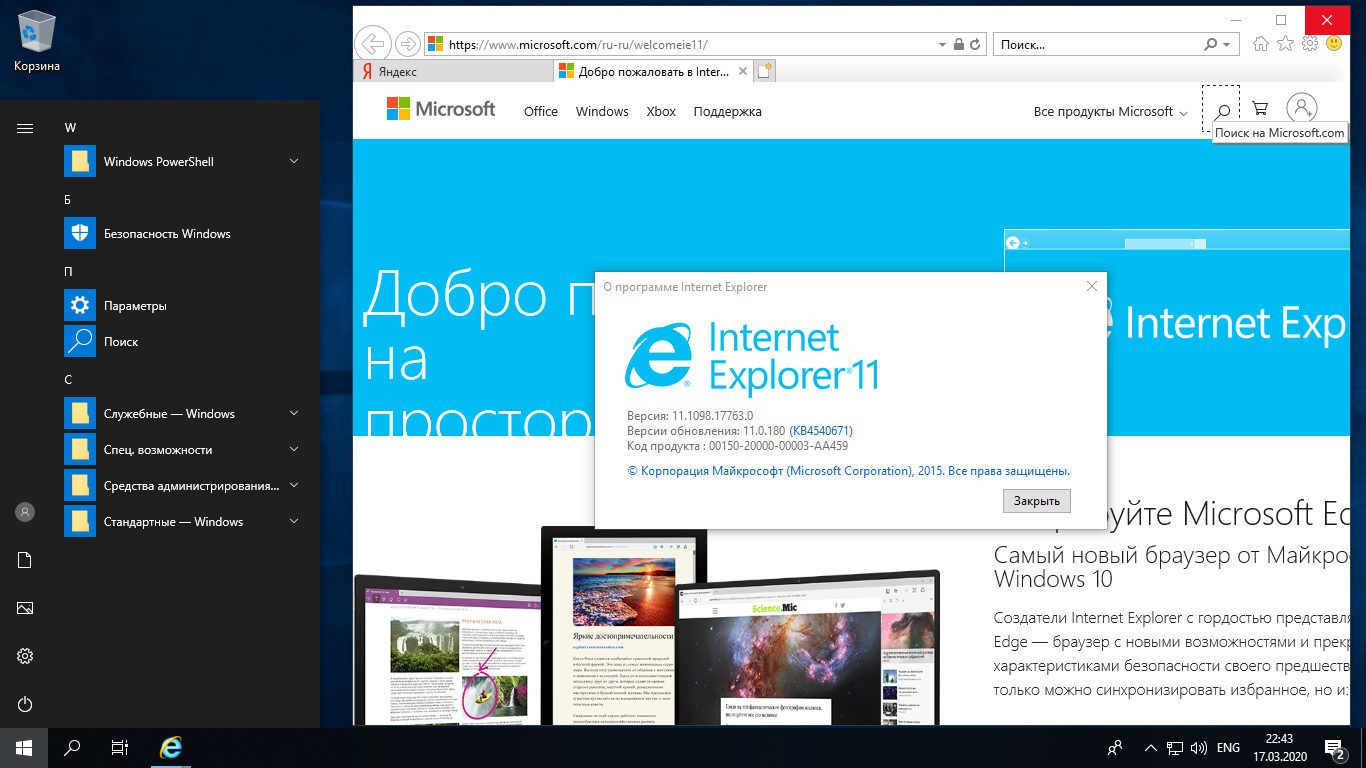Click the volume speaker tray icon
Screen dimensions: 1366x768
pos(1199,748)
